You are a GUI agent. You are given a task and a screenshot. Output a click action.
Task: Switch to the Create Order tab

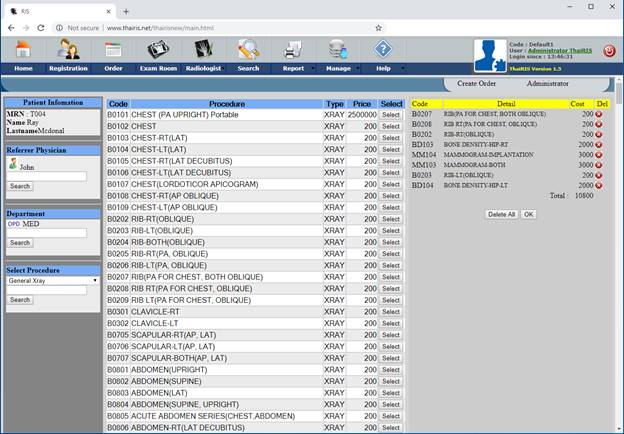tap(476, 84)
